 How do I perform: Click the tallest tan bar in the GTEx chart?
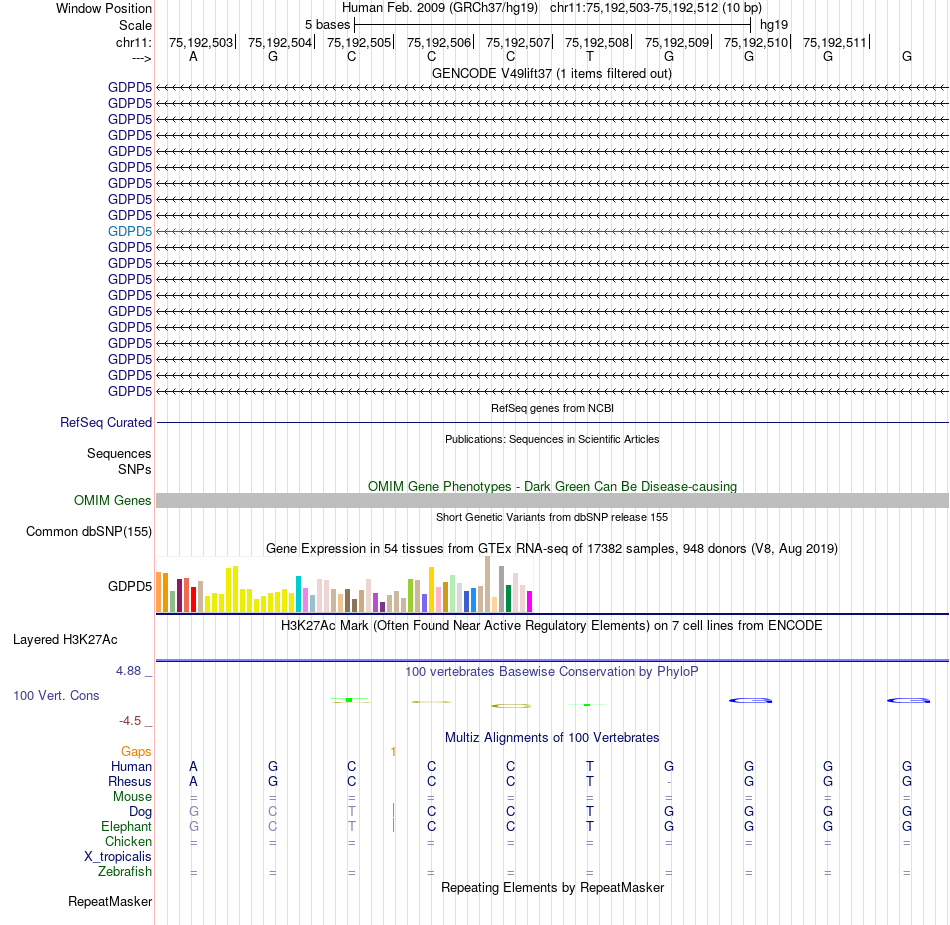[x=488, y=584]
